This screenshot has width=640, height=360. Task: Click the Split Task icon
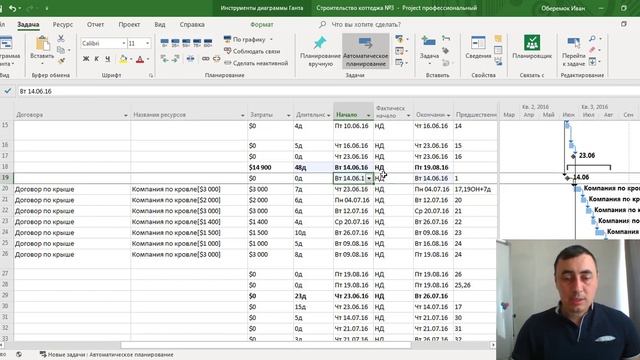(x=191, y=59)
